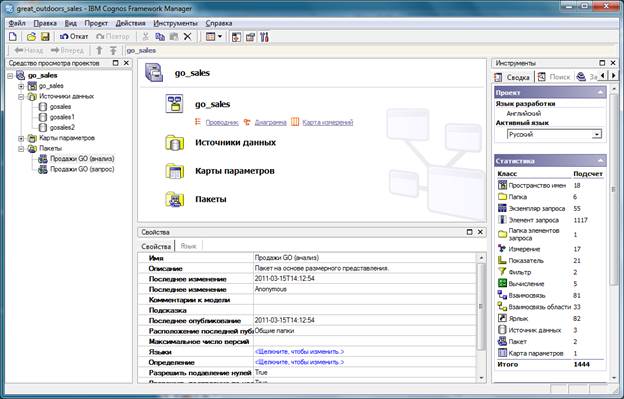Click the Откат undo button
The width and height of the screenshot is (624, 399).
point(74,37)
